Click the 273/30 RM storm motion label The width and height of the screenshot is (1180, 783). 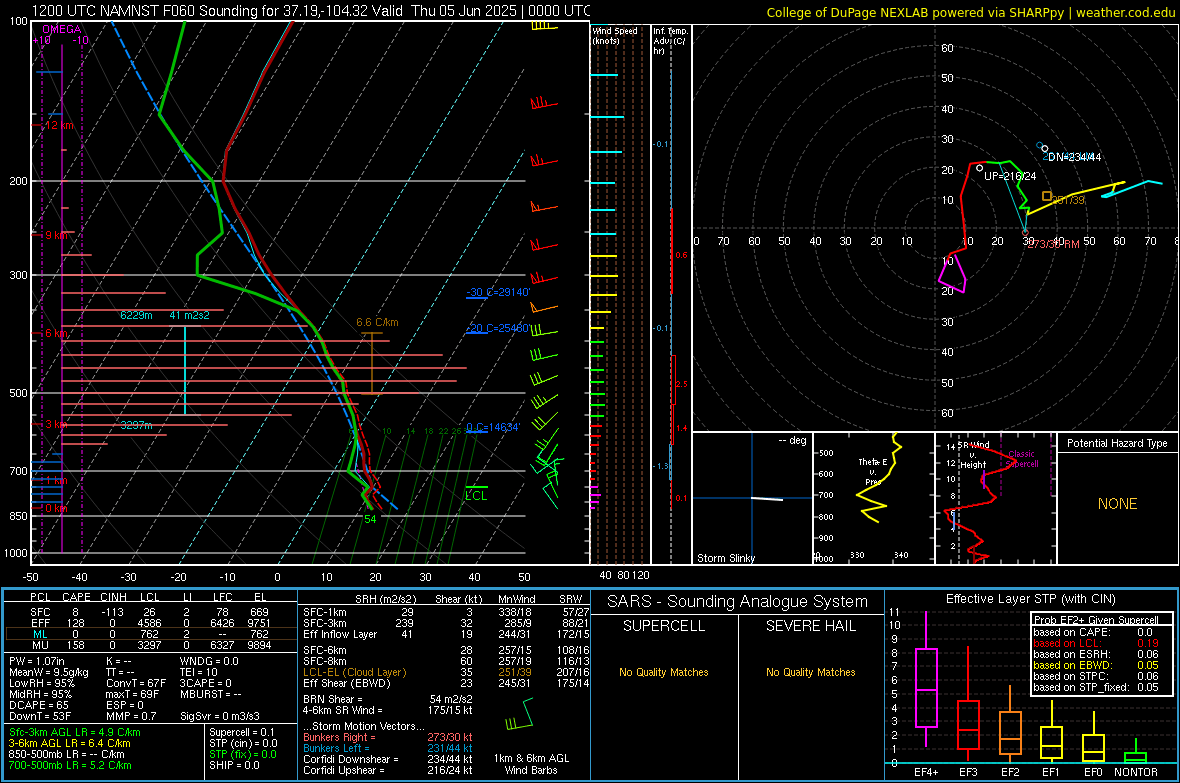[1054, 244]
